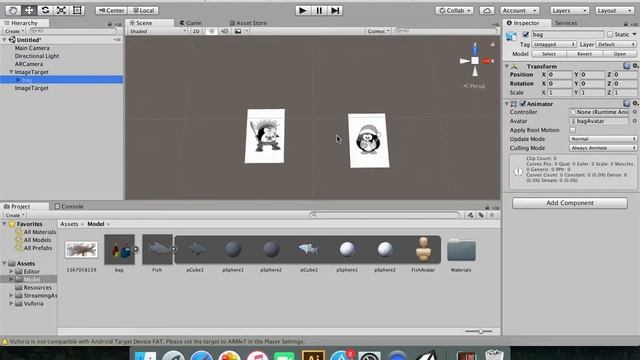The height and width of the screenshot is (360, 640).
Task: Switch to the Services tab
Action: click(x=566, y=23)
